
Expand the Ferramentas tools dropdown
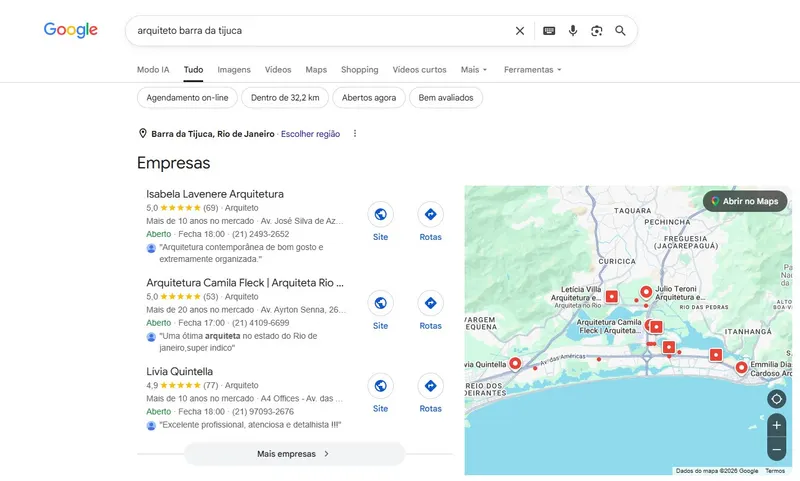533,70
